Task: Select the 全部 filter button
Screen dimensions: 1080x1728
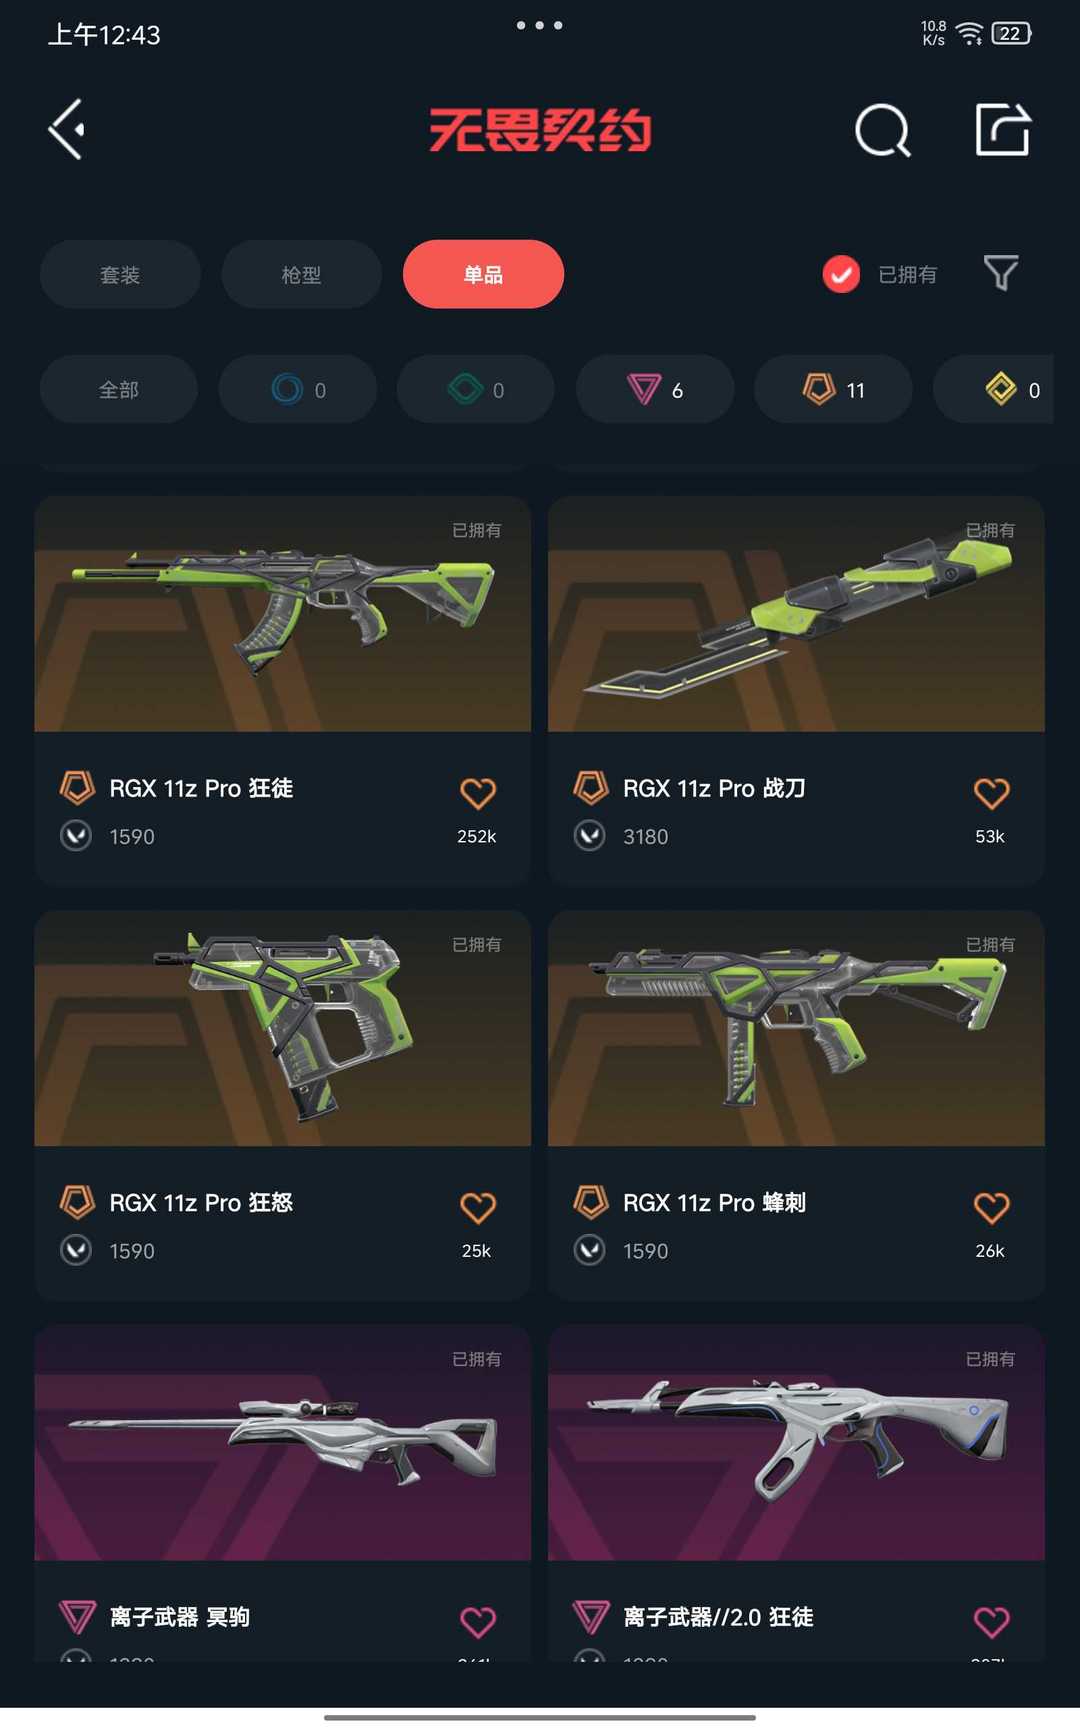Action: click(119, 389)
